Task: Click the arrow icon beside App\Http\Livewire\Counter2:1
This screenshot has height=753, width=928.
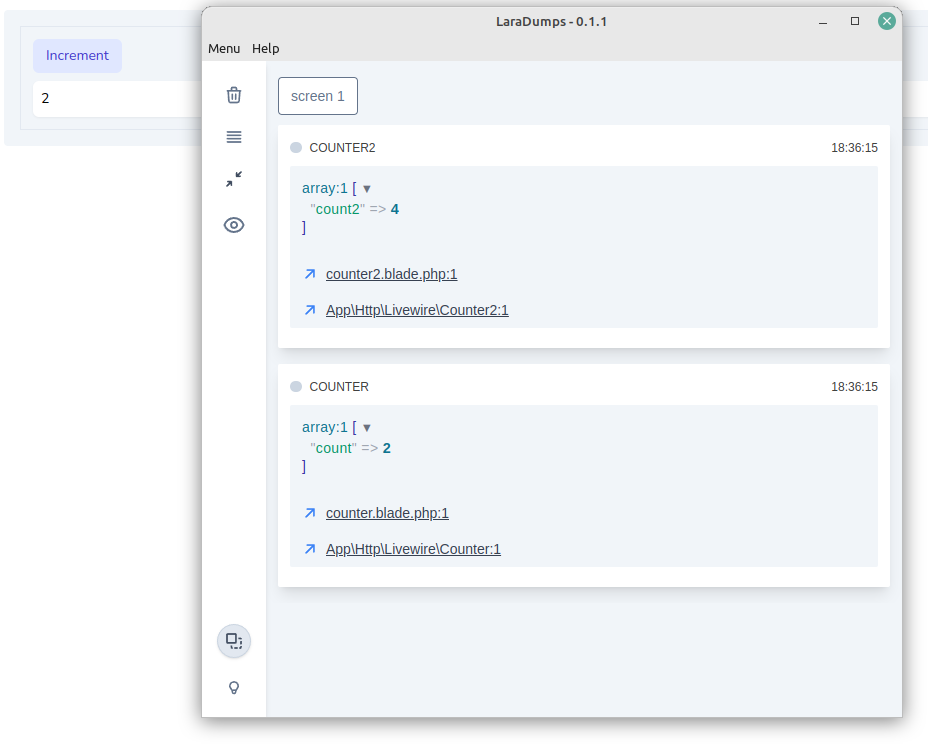Action: (x=310, y=310)
